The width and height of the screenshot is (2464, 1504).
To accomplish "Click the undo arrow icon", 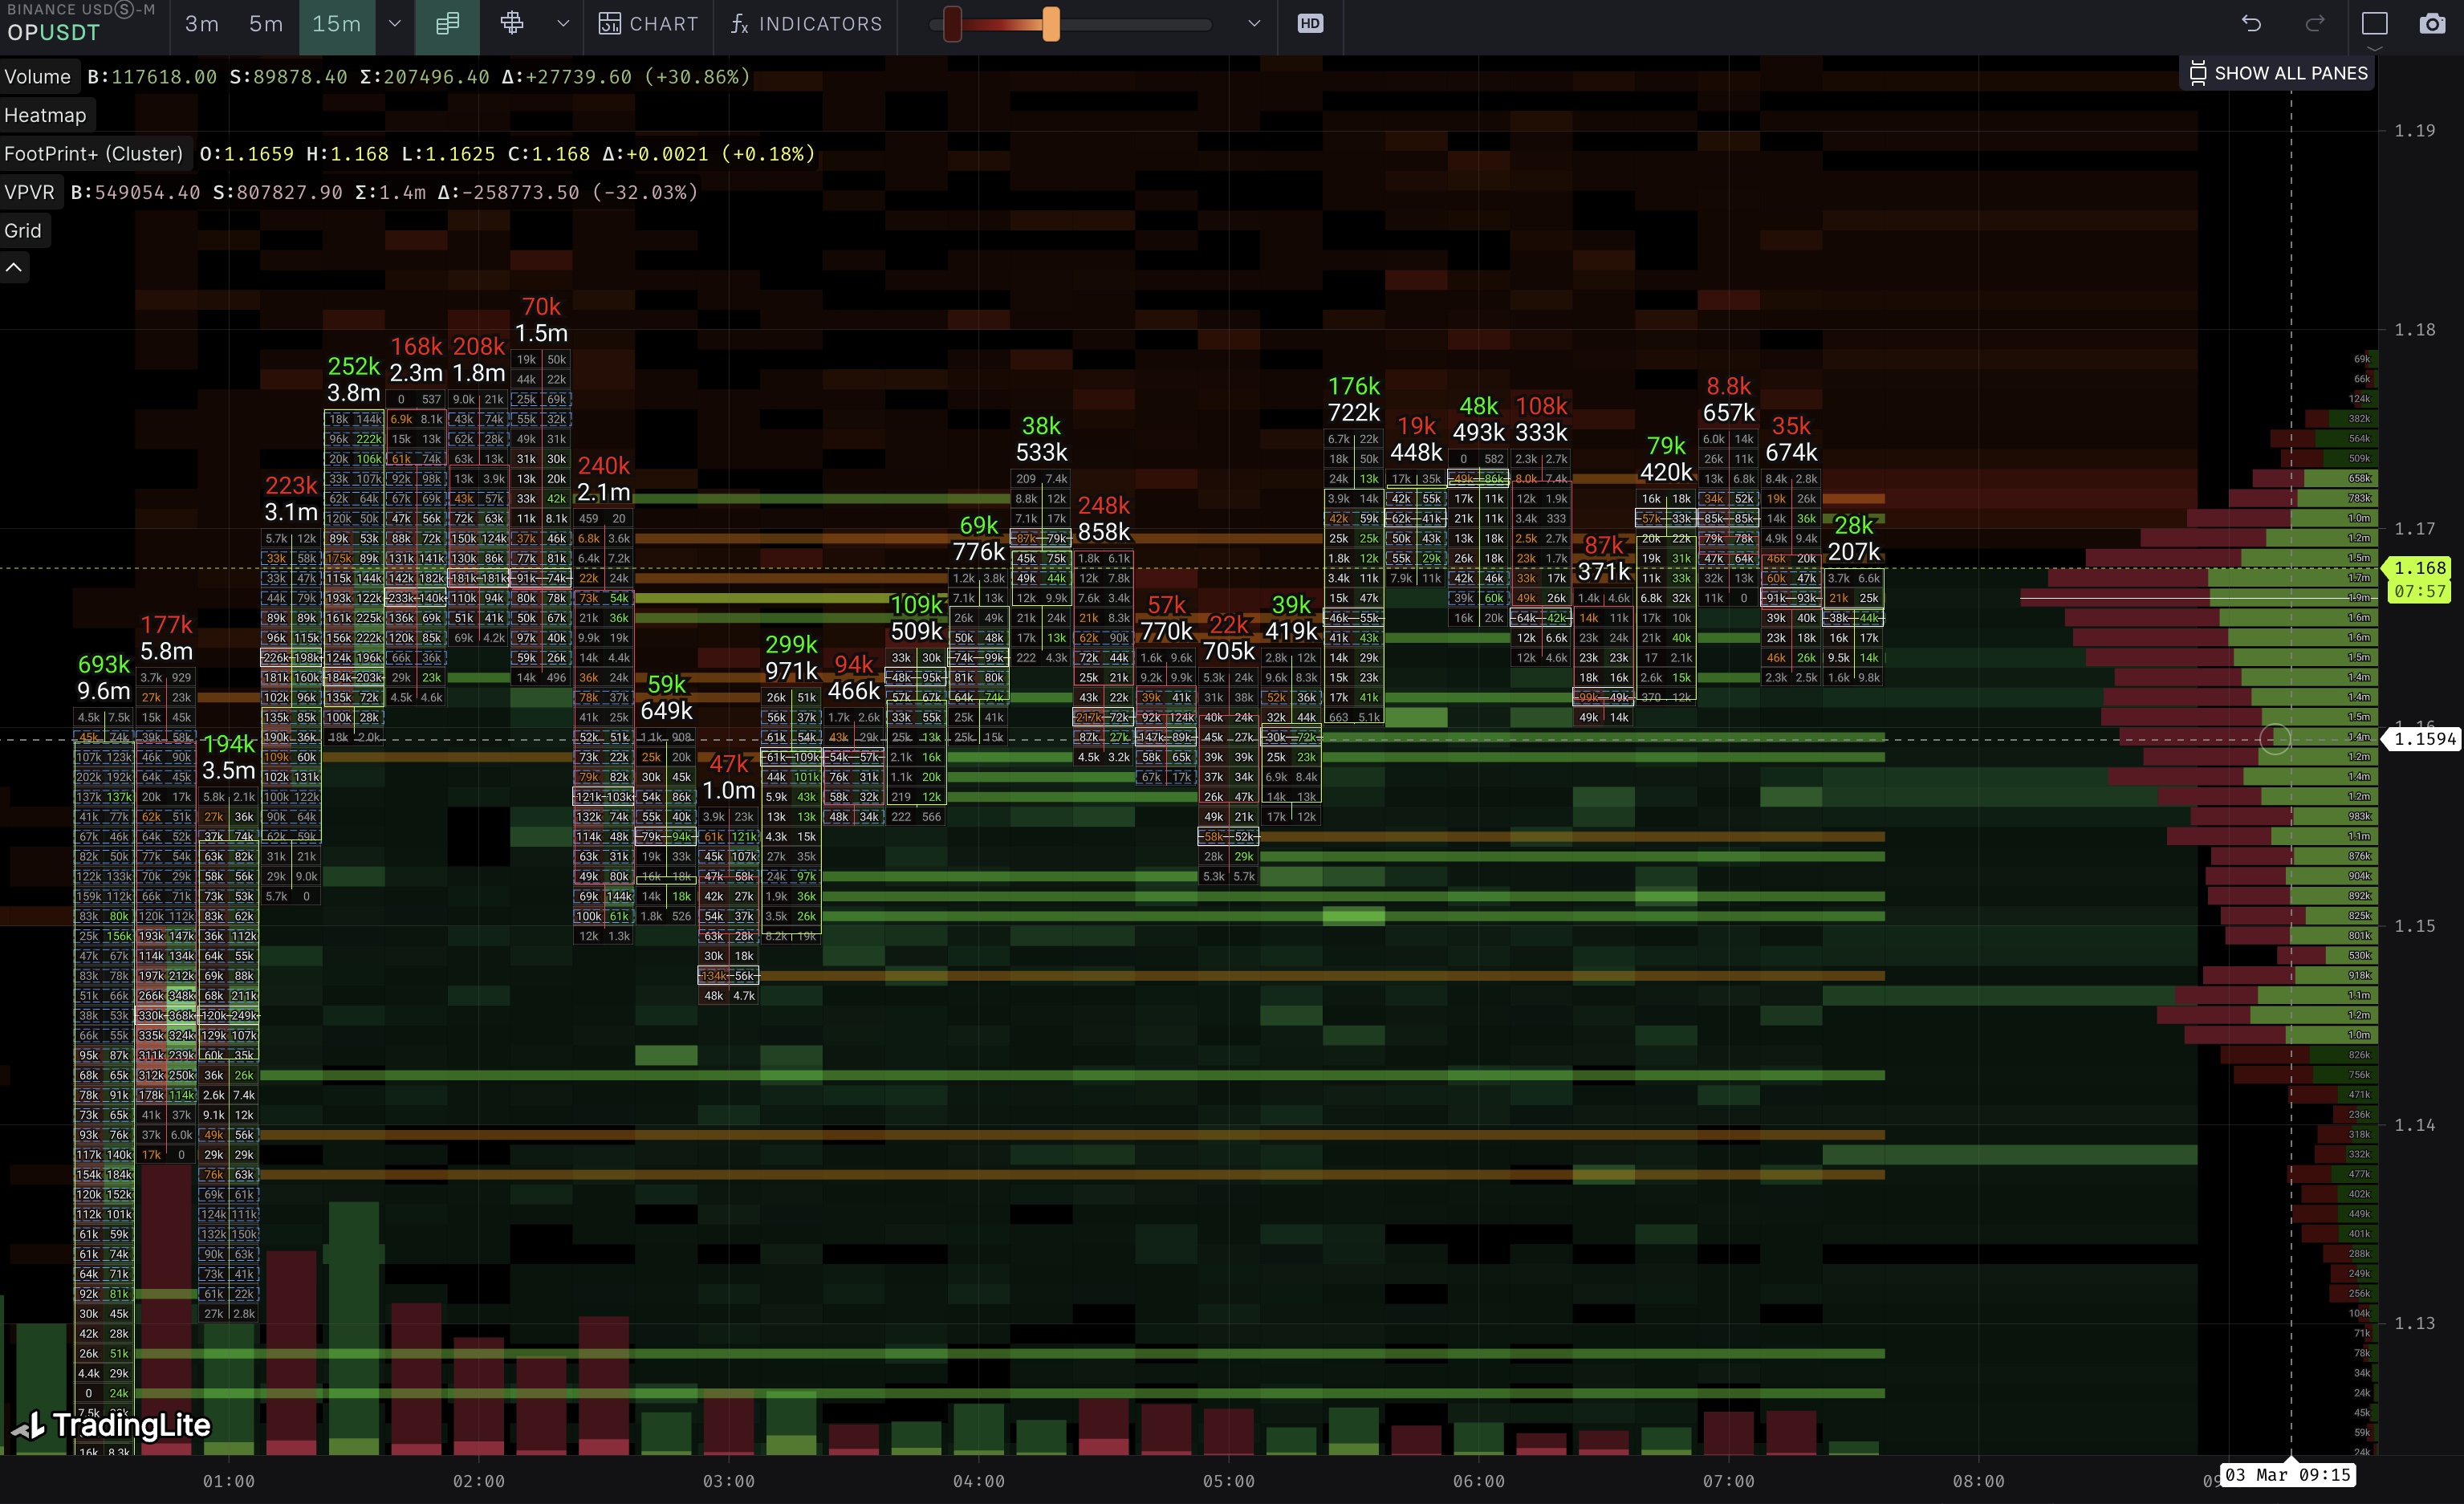I will click(2251, 23).
